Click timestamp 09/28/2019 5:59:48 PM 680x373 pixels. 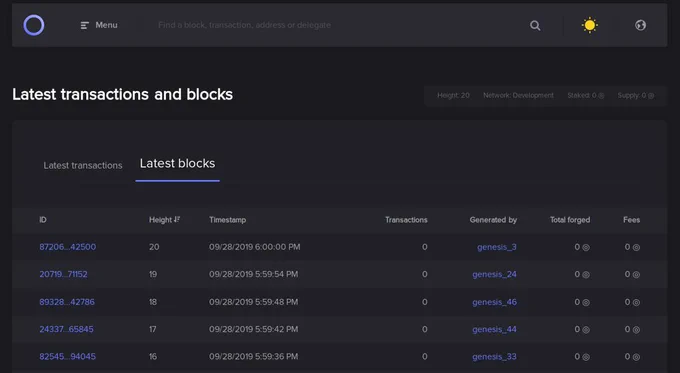coord(253,302)
